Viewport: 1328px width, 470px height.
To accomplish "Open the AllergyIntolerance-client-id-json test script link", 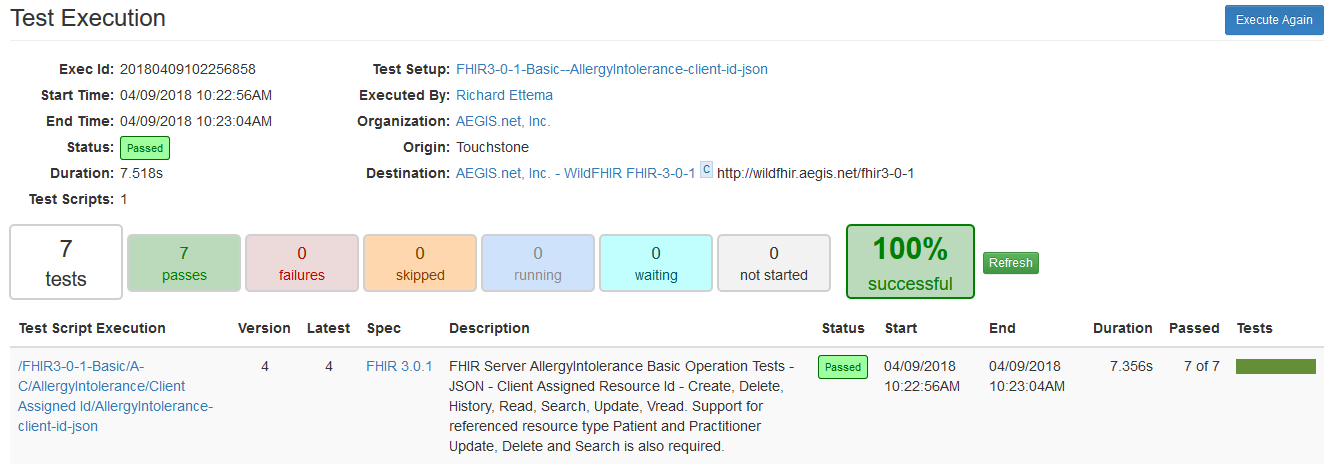I will coord(115,396).
